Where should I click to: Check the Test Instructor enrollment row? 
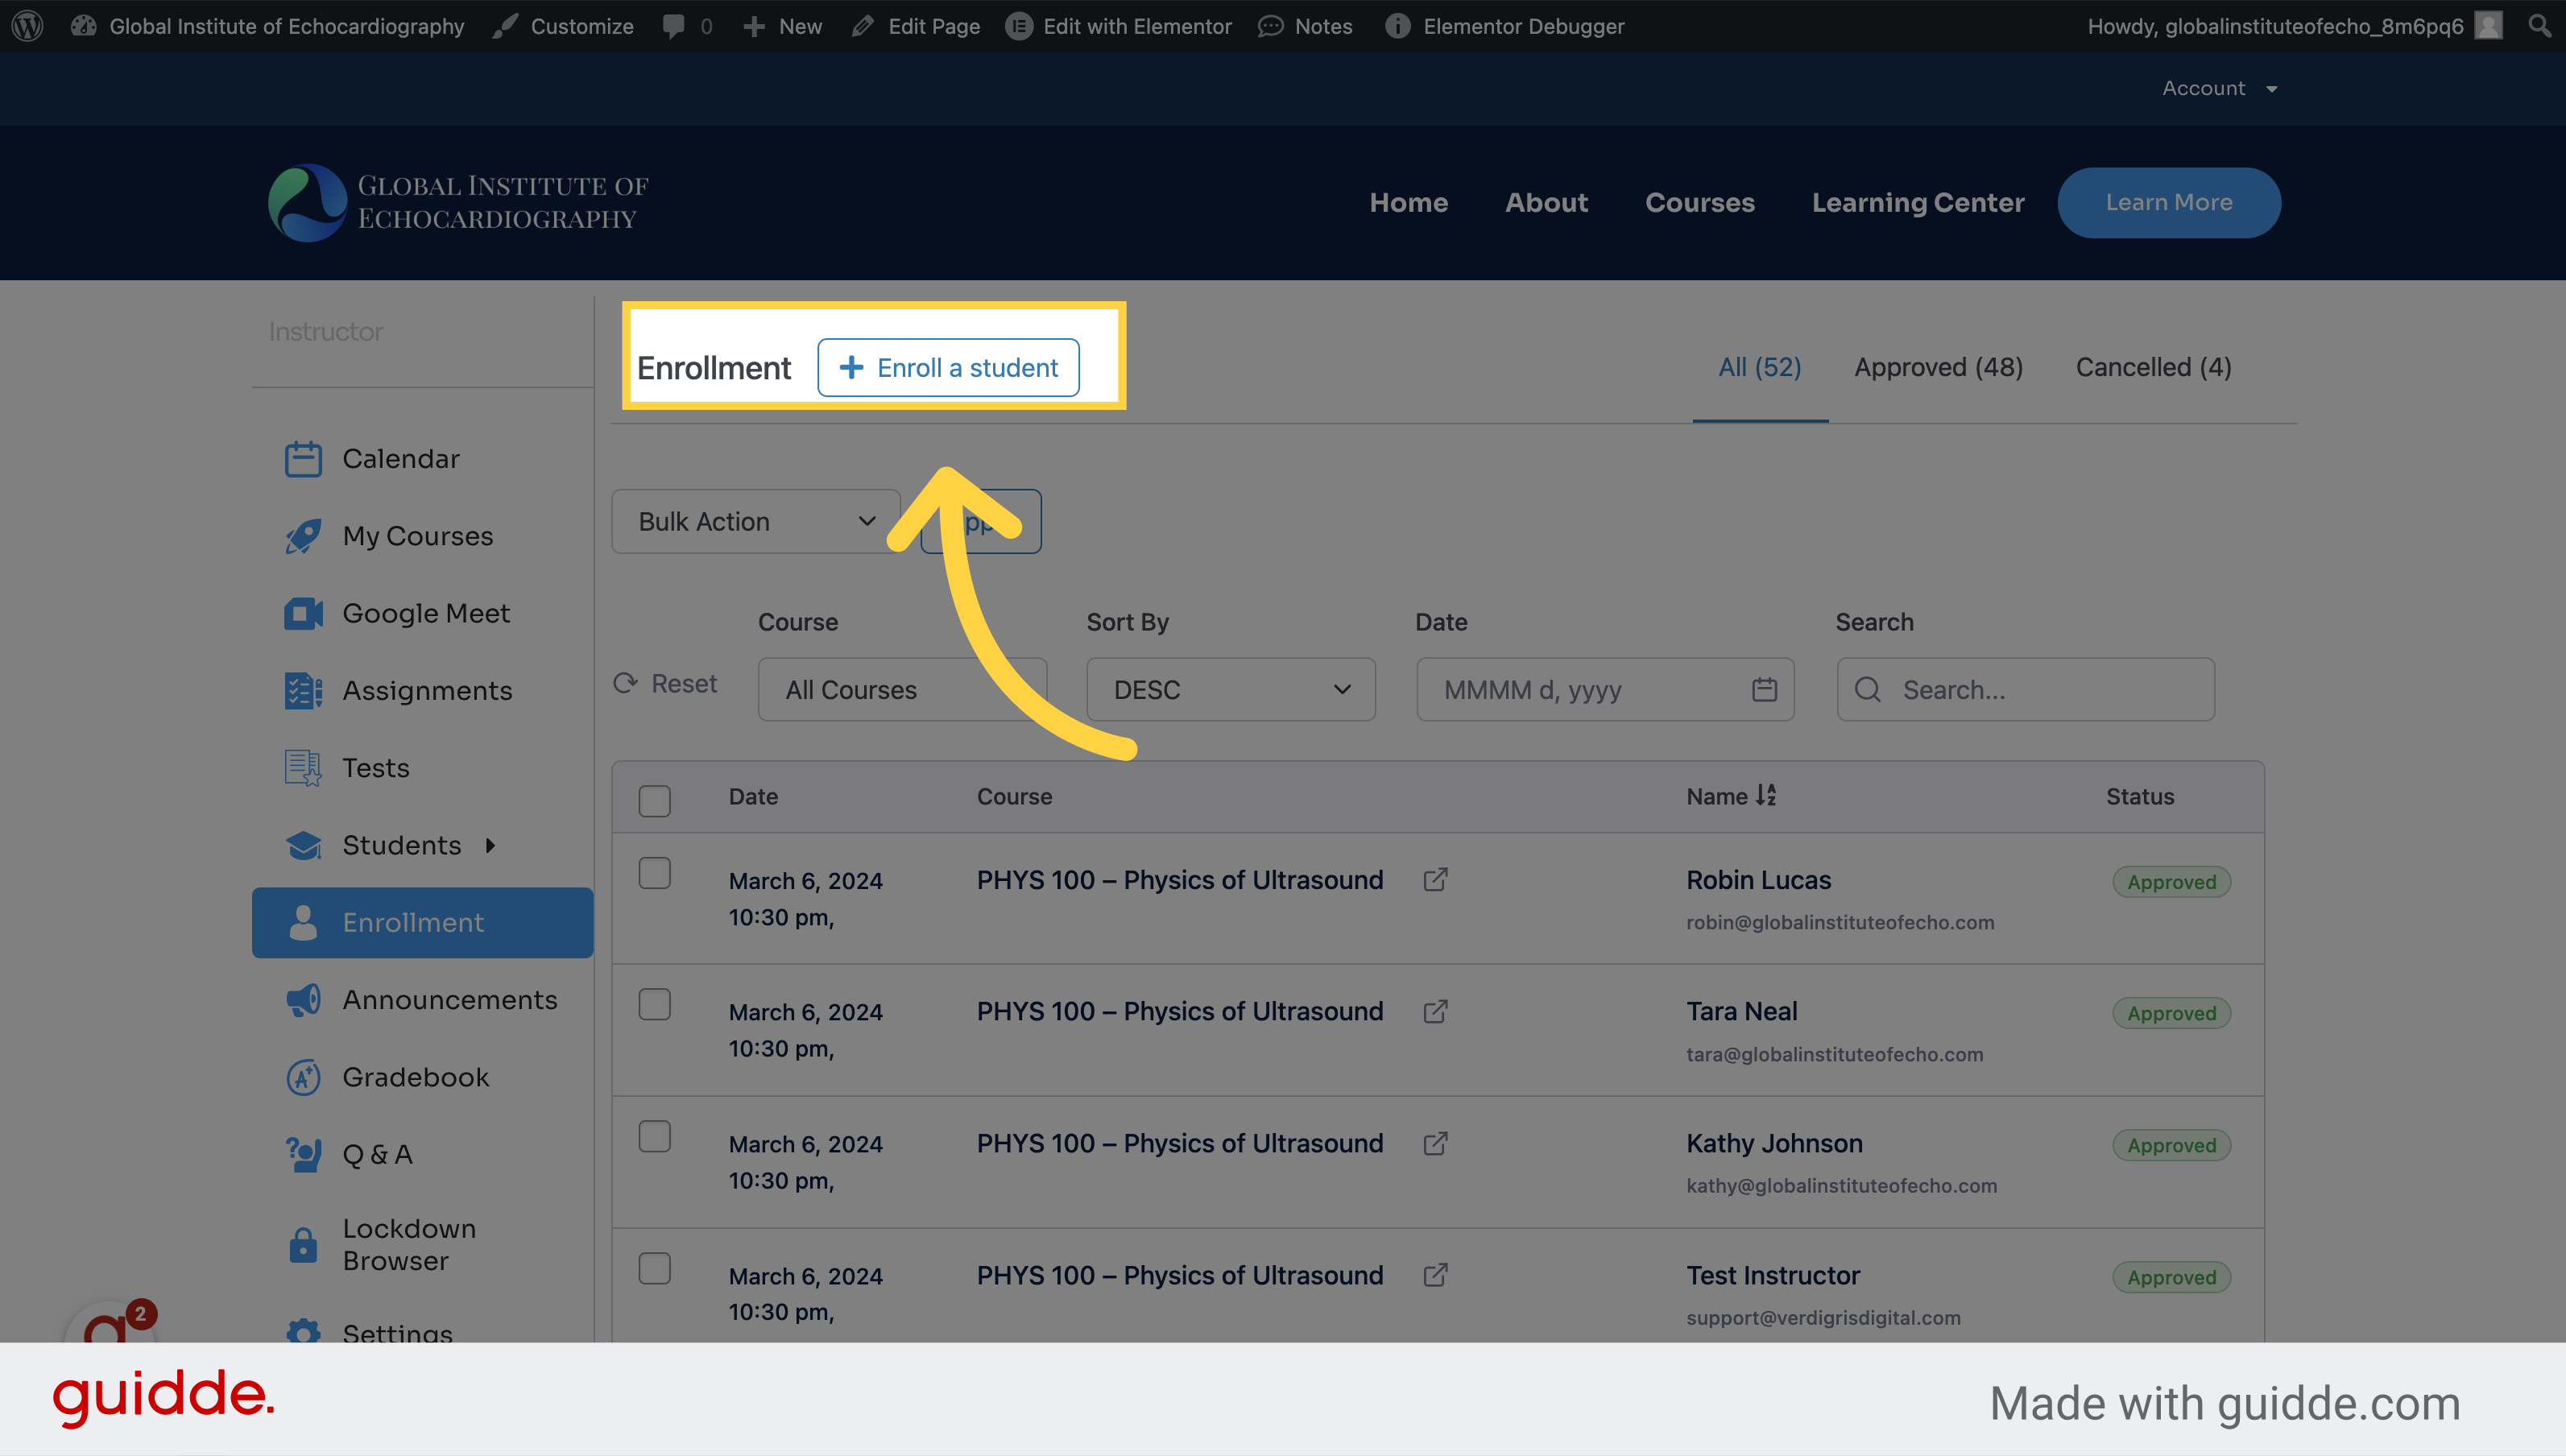point(654,1268)
